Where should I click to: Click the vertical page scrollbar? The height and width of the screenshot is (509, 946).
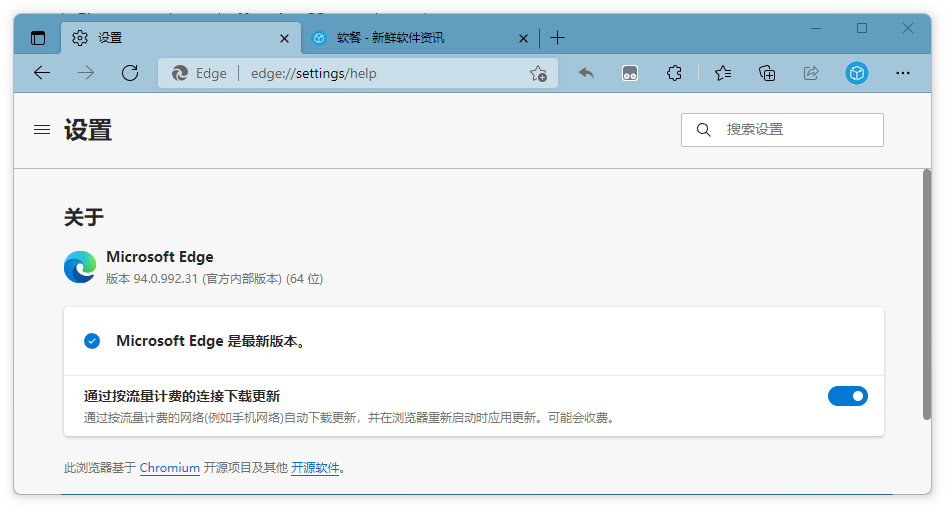pos(927,294)
